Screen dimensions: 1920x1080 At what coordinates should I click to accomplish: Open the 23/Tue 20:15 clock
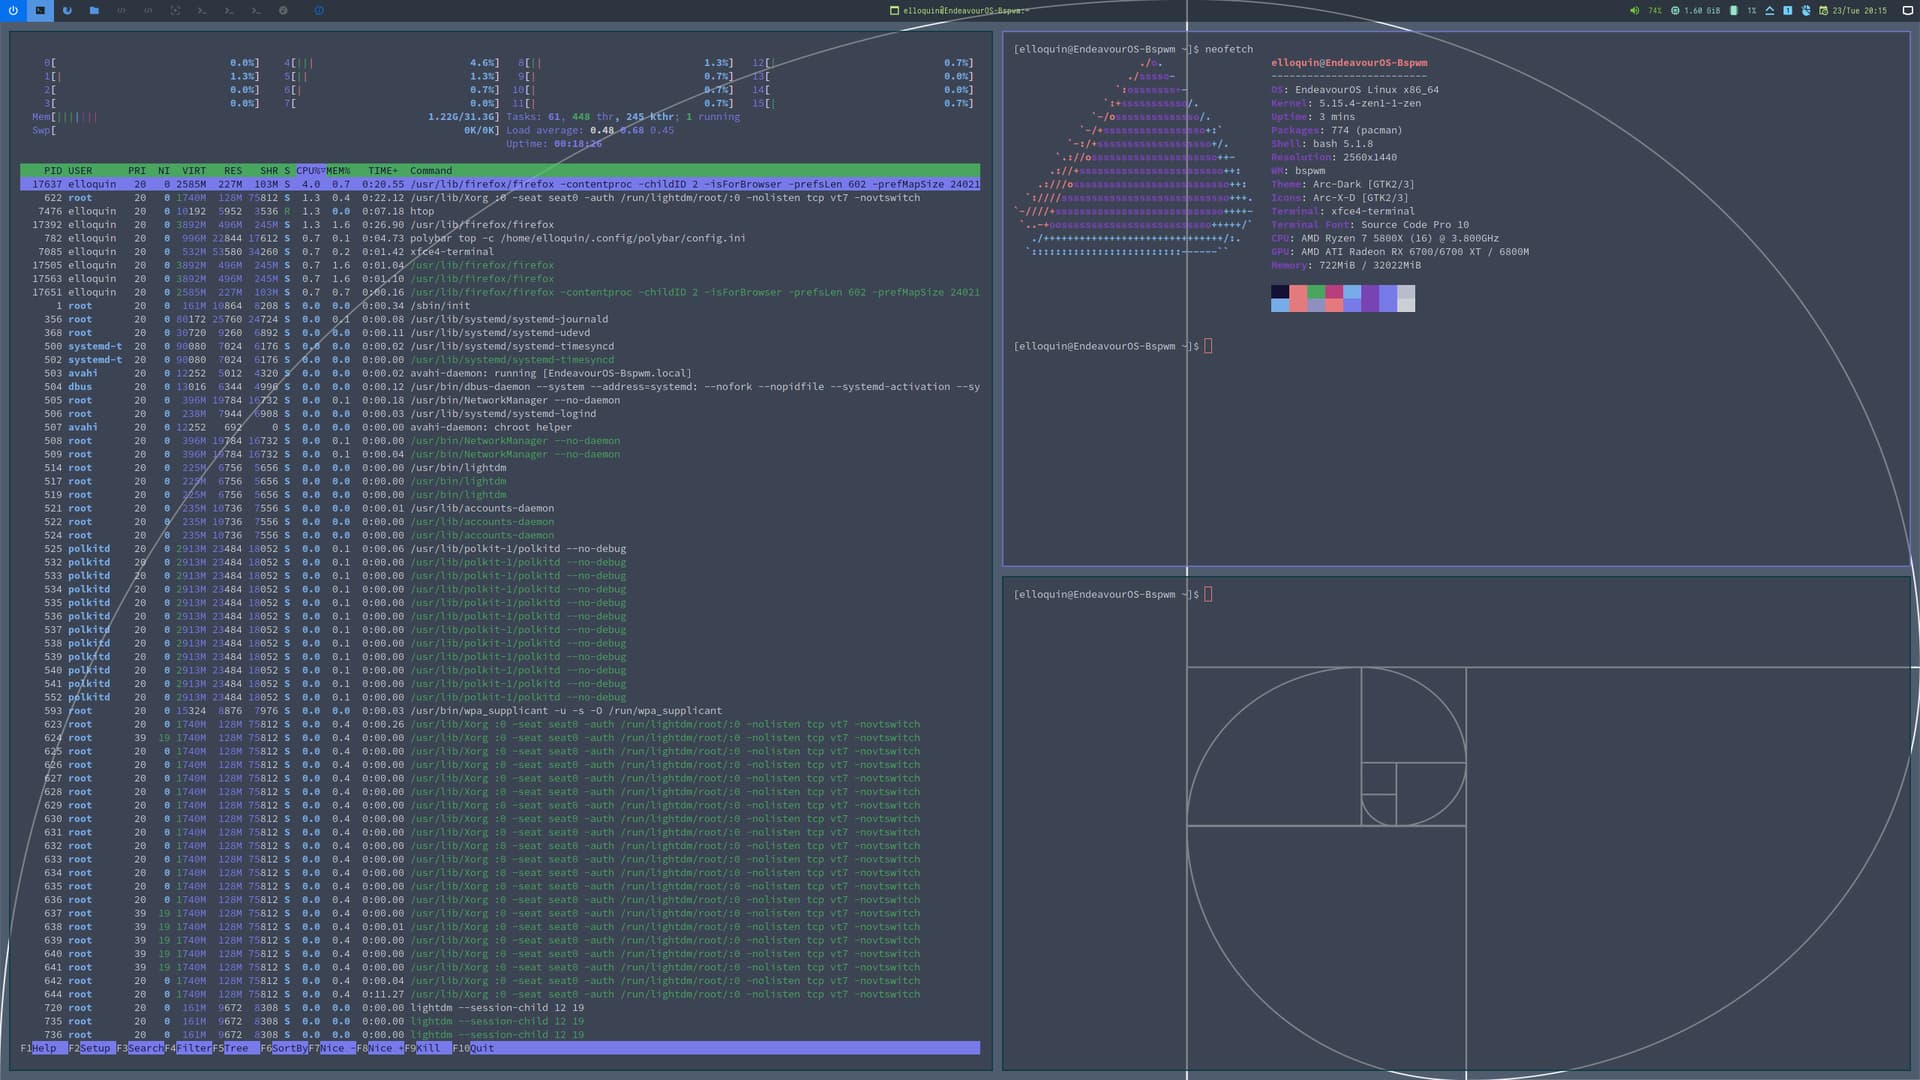[x=1859, y=10]
